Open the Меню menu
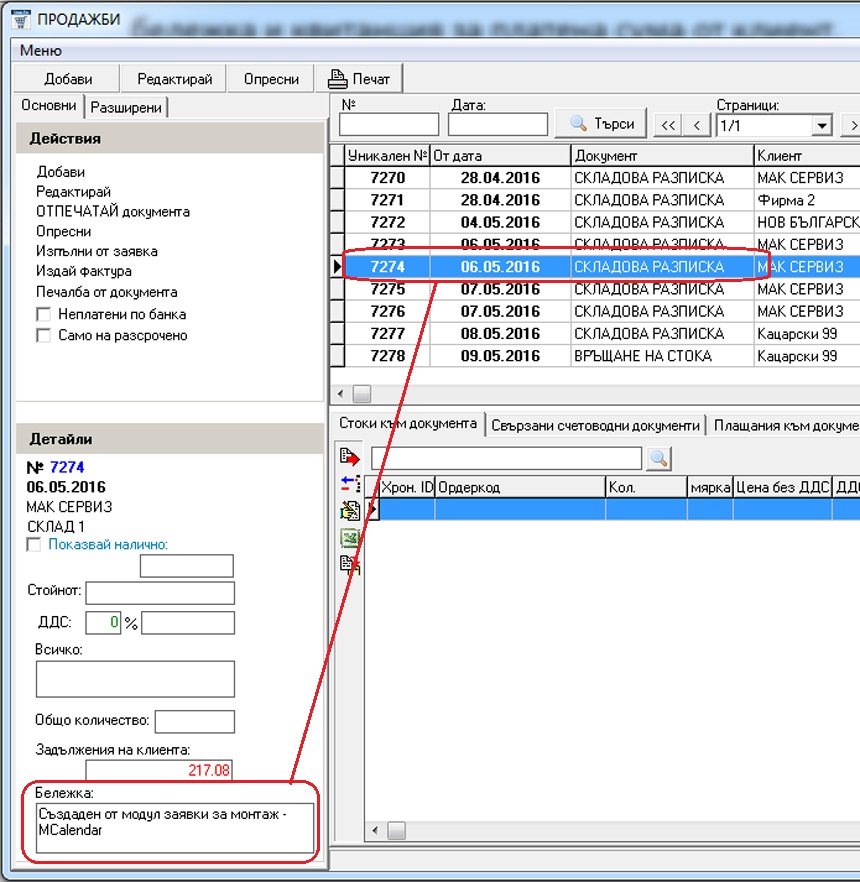Viewport: 860px width, 882px height. tap(40, 51)
